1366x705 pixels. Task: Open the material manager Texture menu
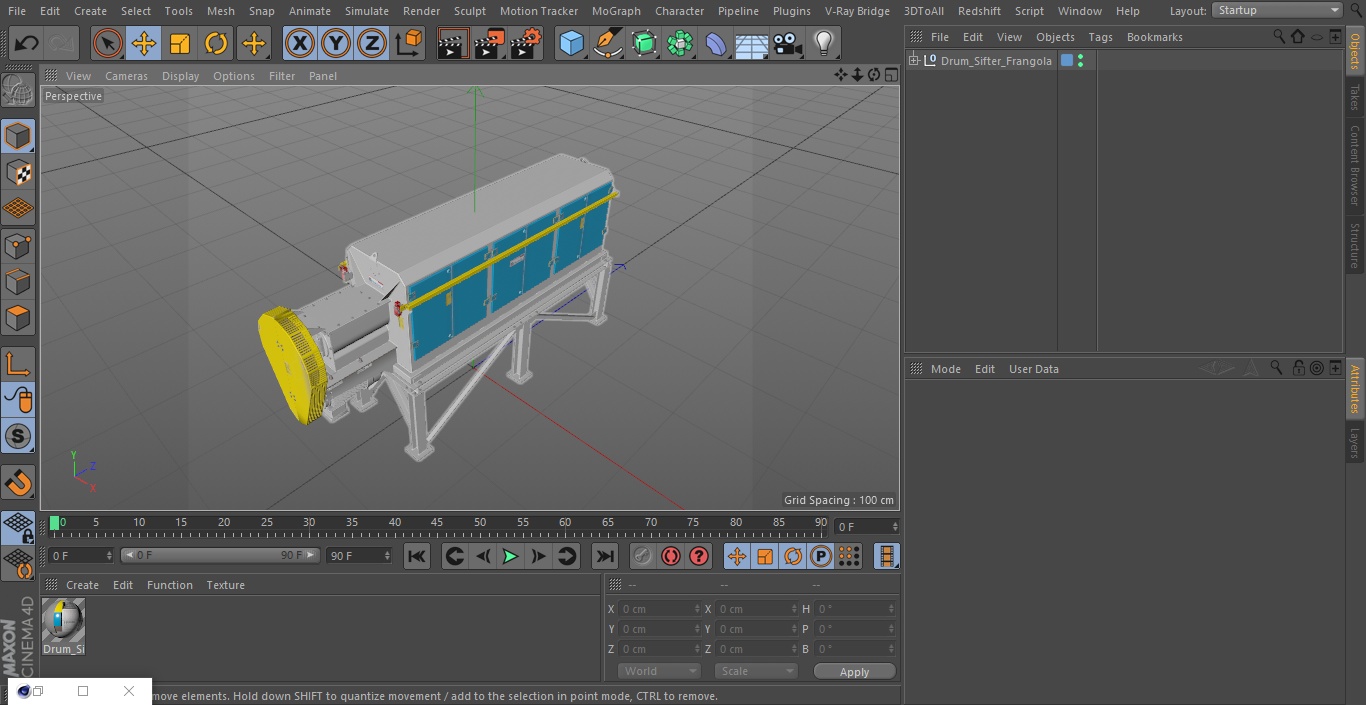225,585
